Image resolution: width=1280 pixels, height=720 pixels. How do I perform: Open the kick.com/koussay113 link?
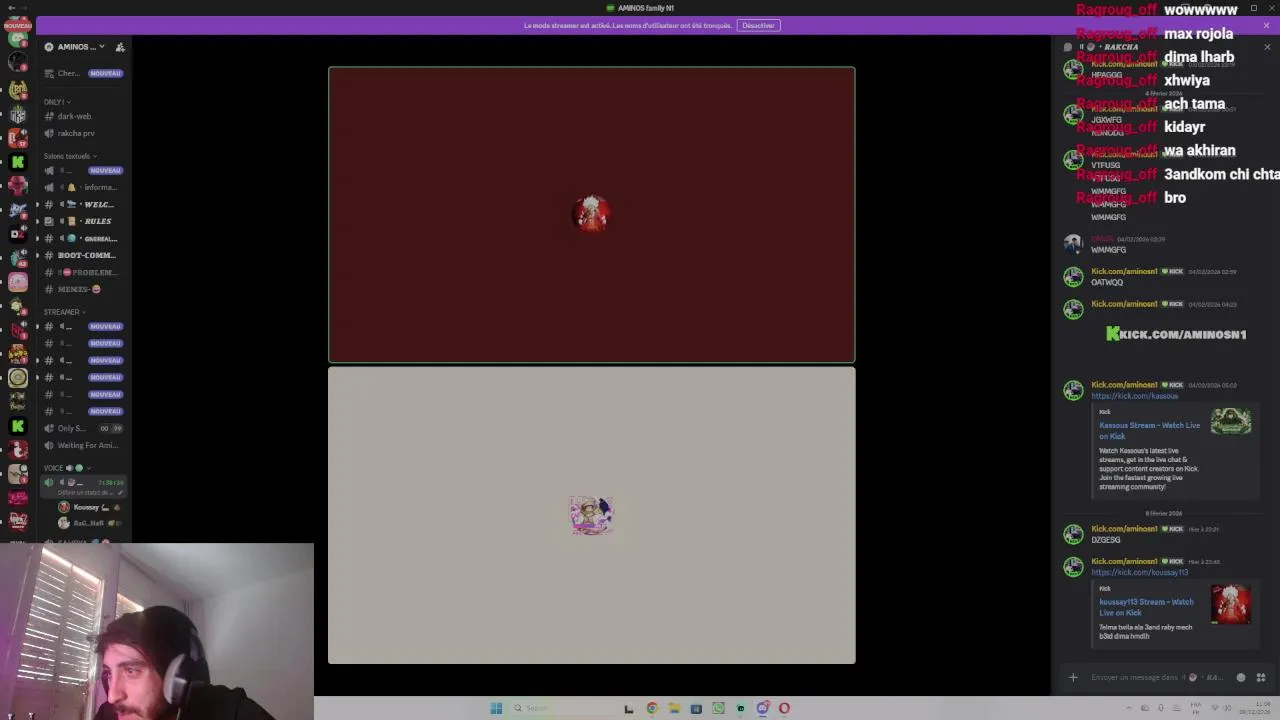pyautogui.click(x=1139, y=572)
